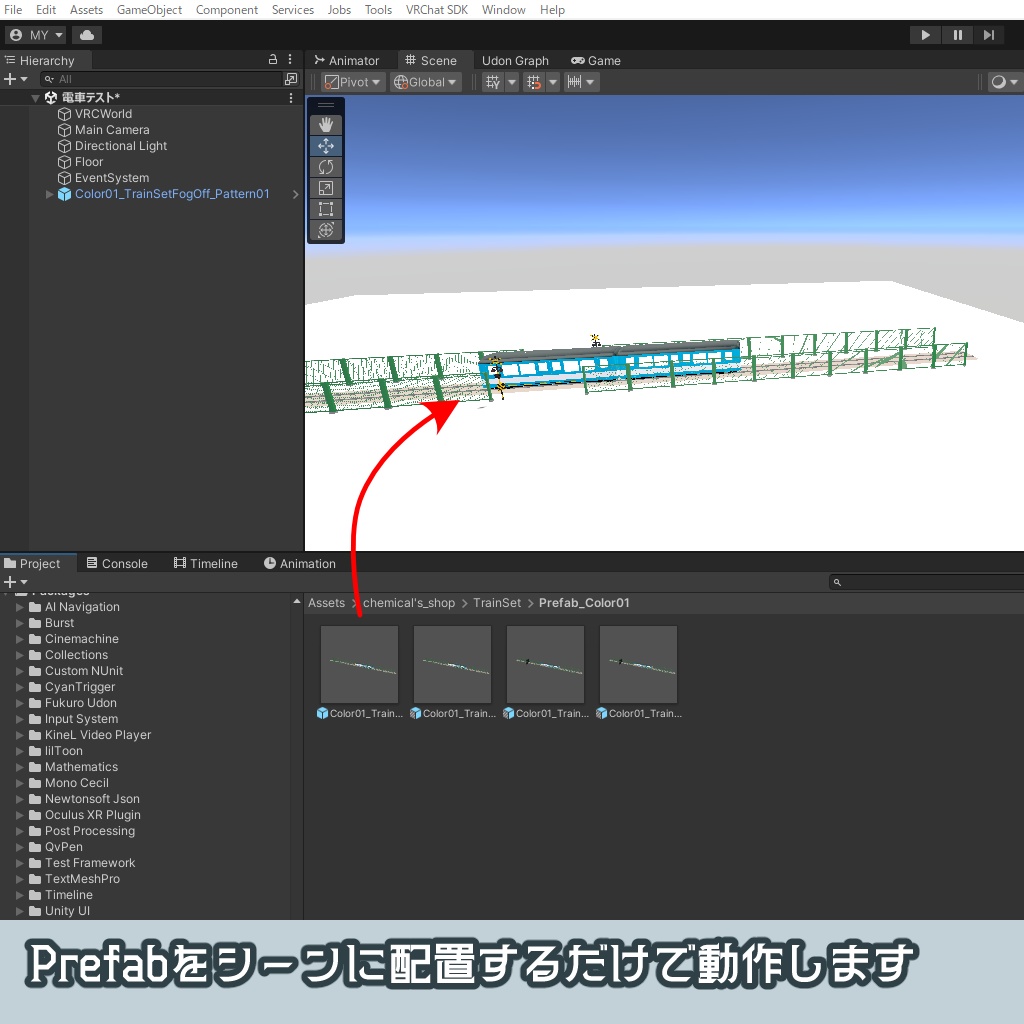Expand the lilToon folder in the Project panel

tap(22, 751)
